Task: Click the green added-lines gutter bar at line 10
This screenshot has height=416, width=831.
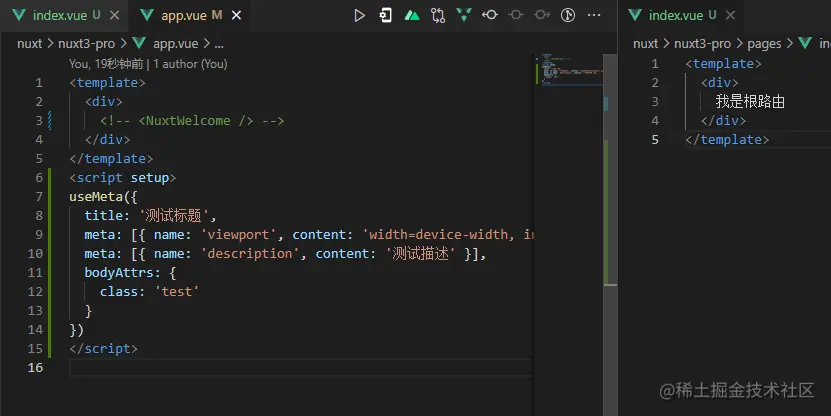Action: coord(50,253)
